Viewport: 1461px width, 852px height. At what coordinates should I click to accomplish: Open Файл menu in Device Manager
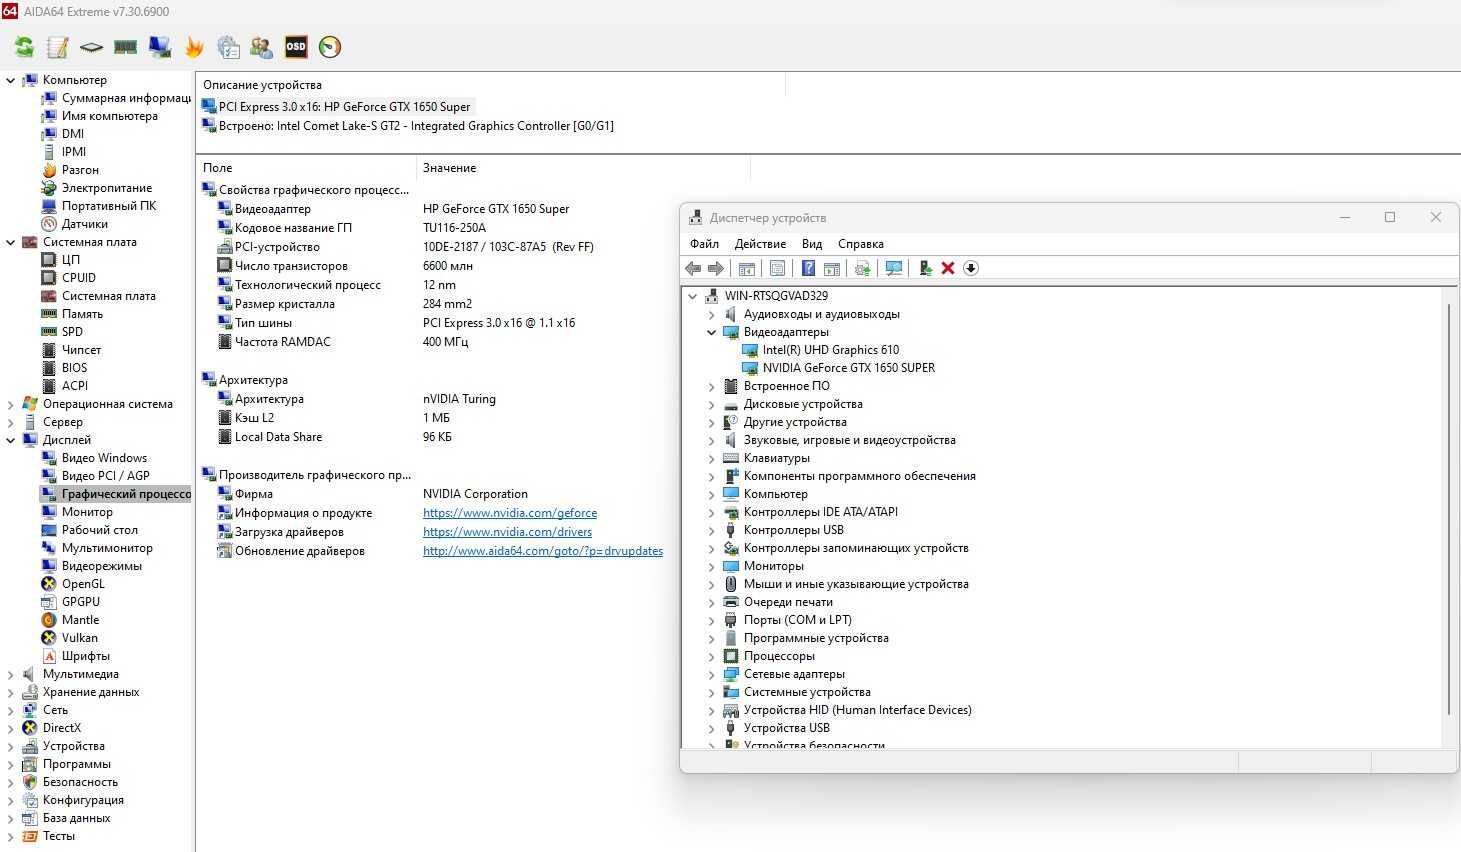coord(704,244)
